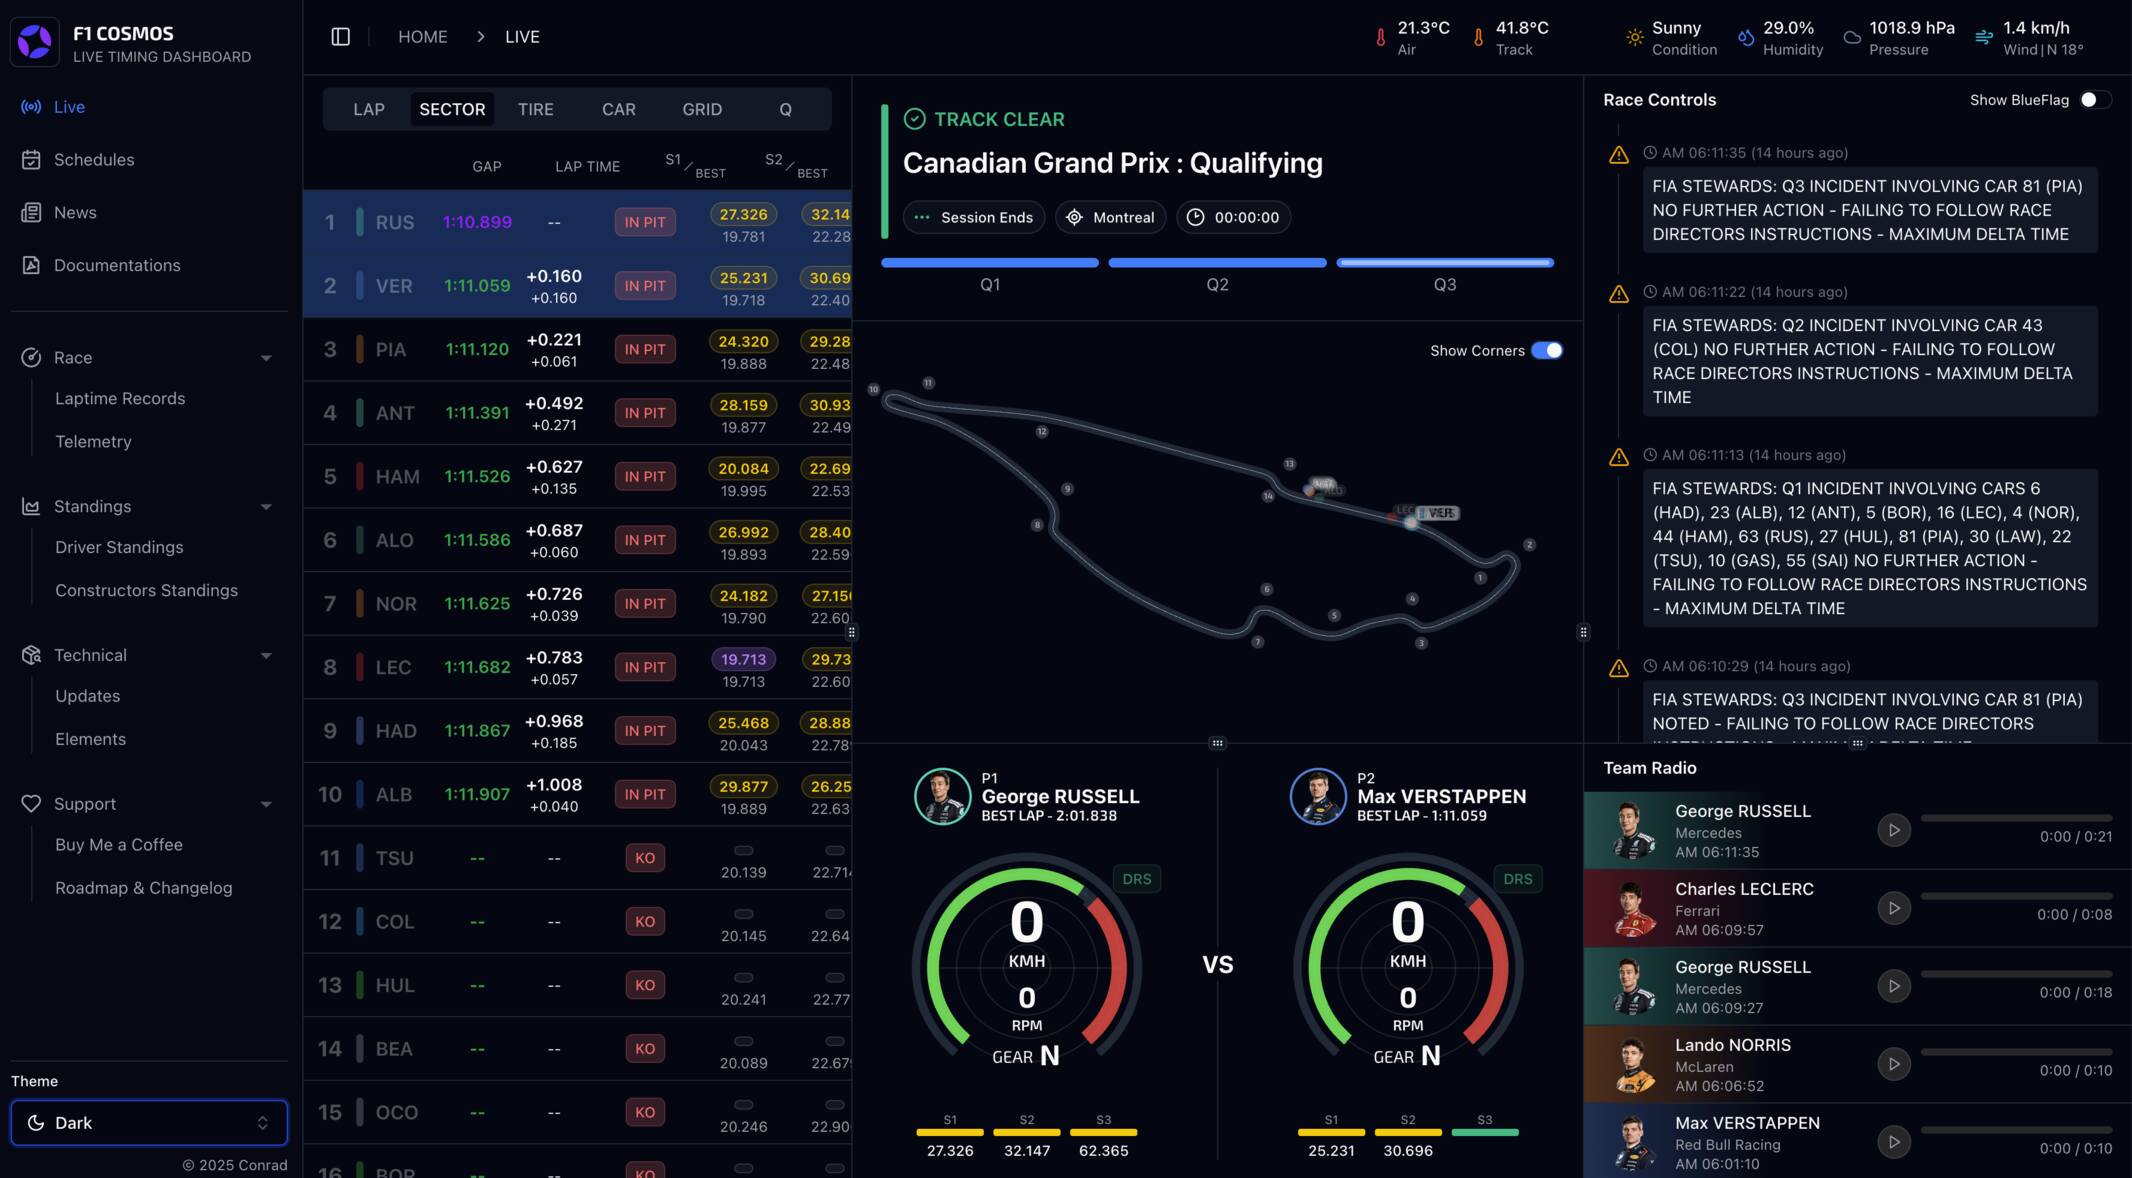The height and width of the screenshot is (1178, 2132).
Task: Click the air temperature thermometer icon
Action: (1380, 38)
